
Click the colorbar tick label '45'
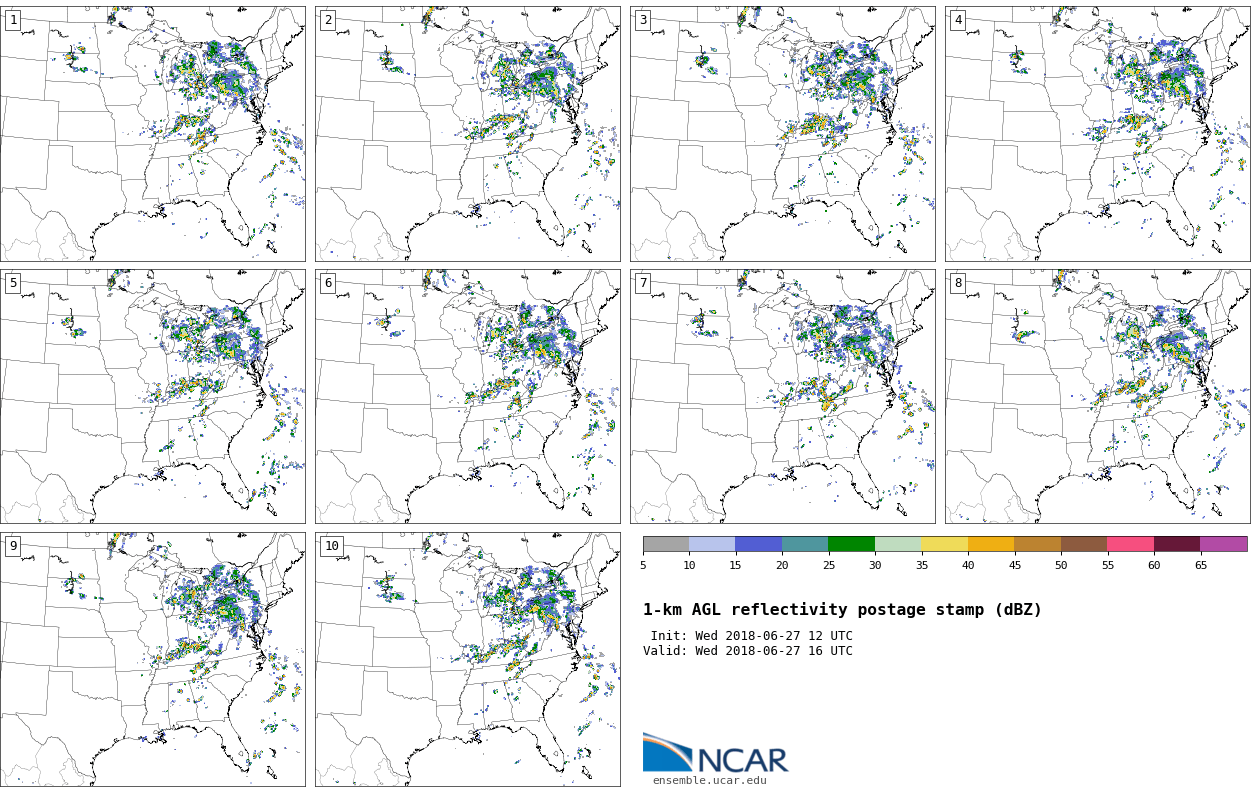pos(1015,566)
